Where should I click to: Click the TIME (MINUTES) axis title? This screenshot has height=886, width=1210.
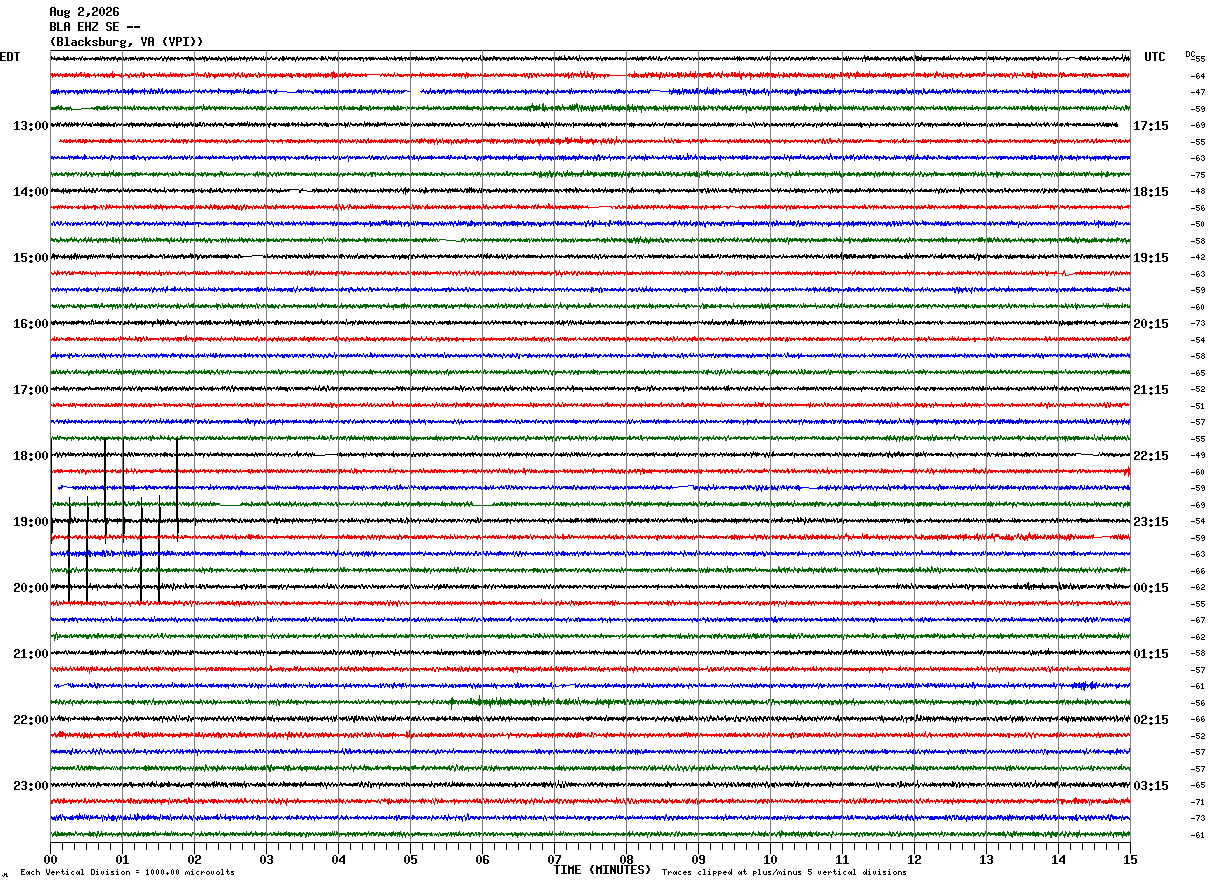(x=602, y=870)
